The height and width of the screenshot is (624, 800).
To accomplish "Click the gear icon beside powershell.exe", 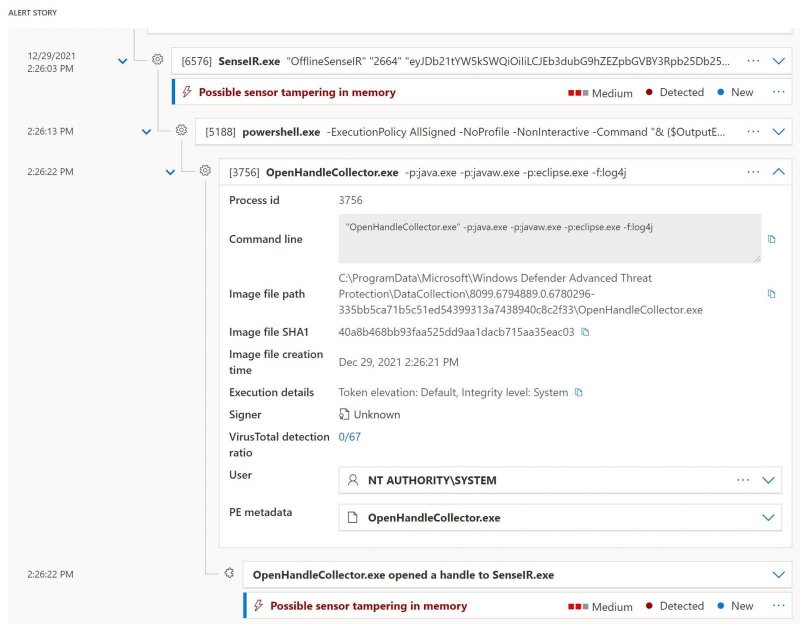I will (x=181, y=130).
